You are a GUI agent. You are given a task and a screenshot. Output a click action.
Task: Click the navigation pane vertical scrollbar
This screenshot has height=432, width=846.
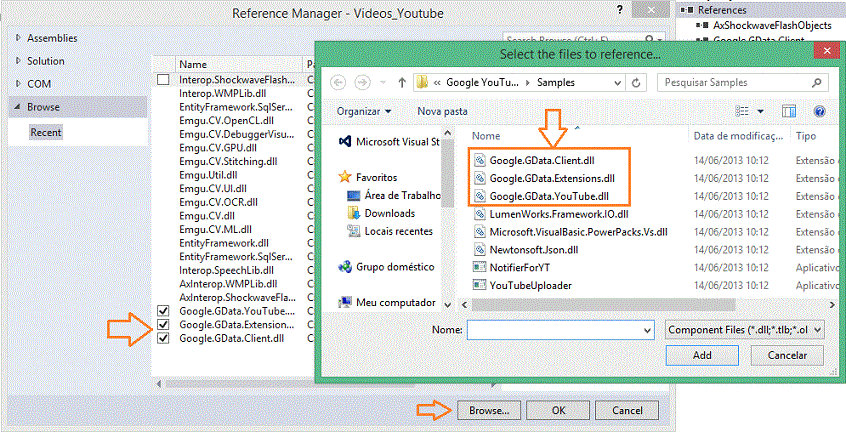click(448, 172)
